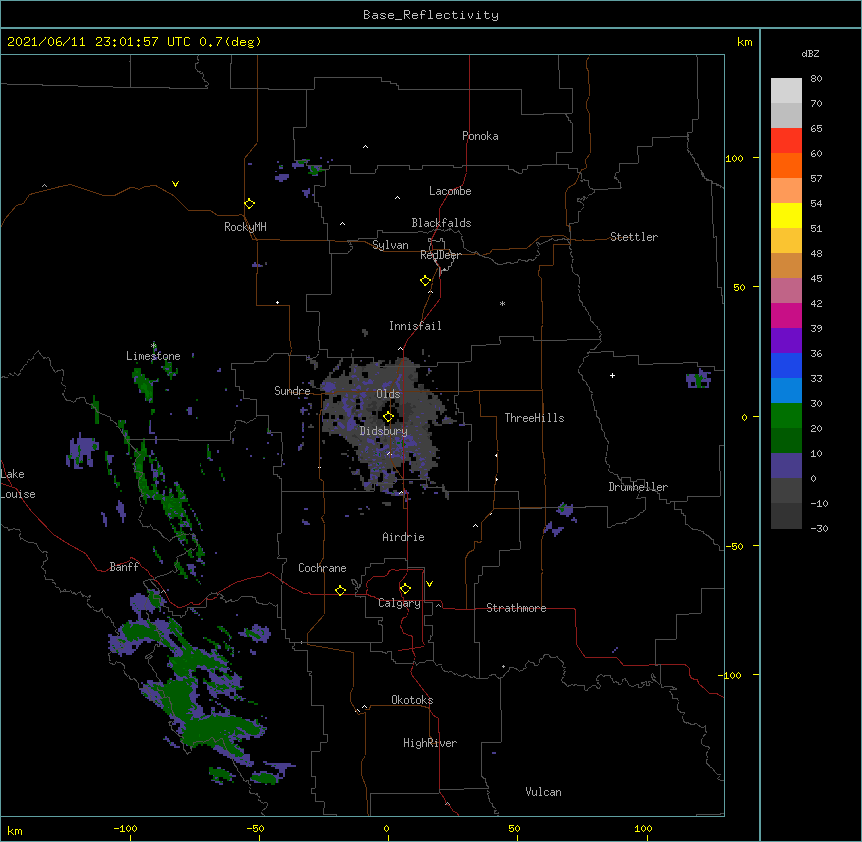Click the RedDeer city label

(440, 255)
